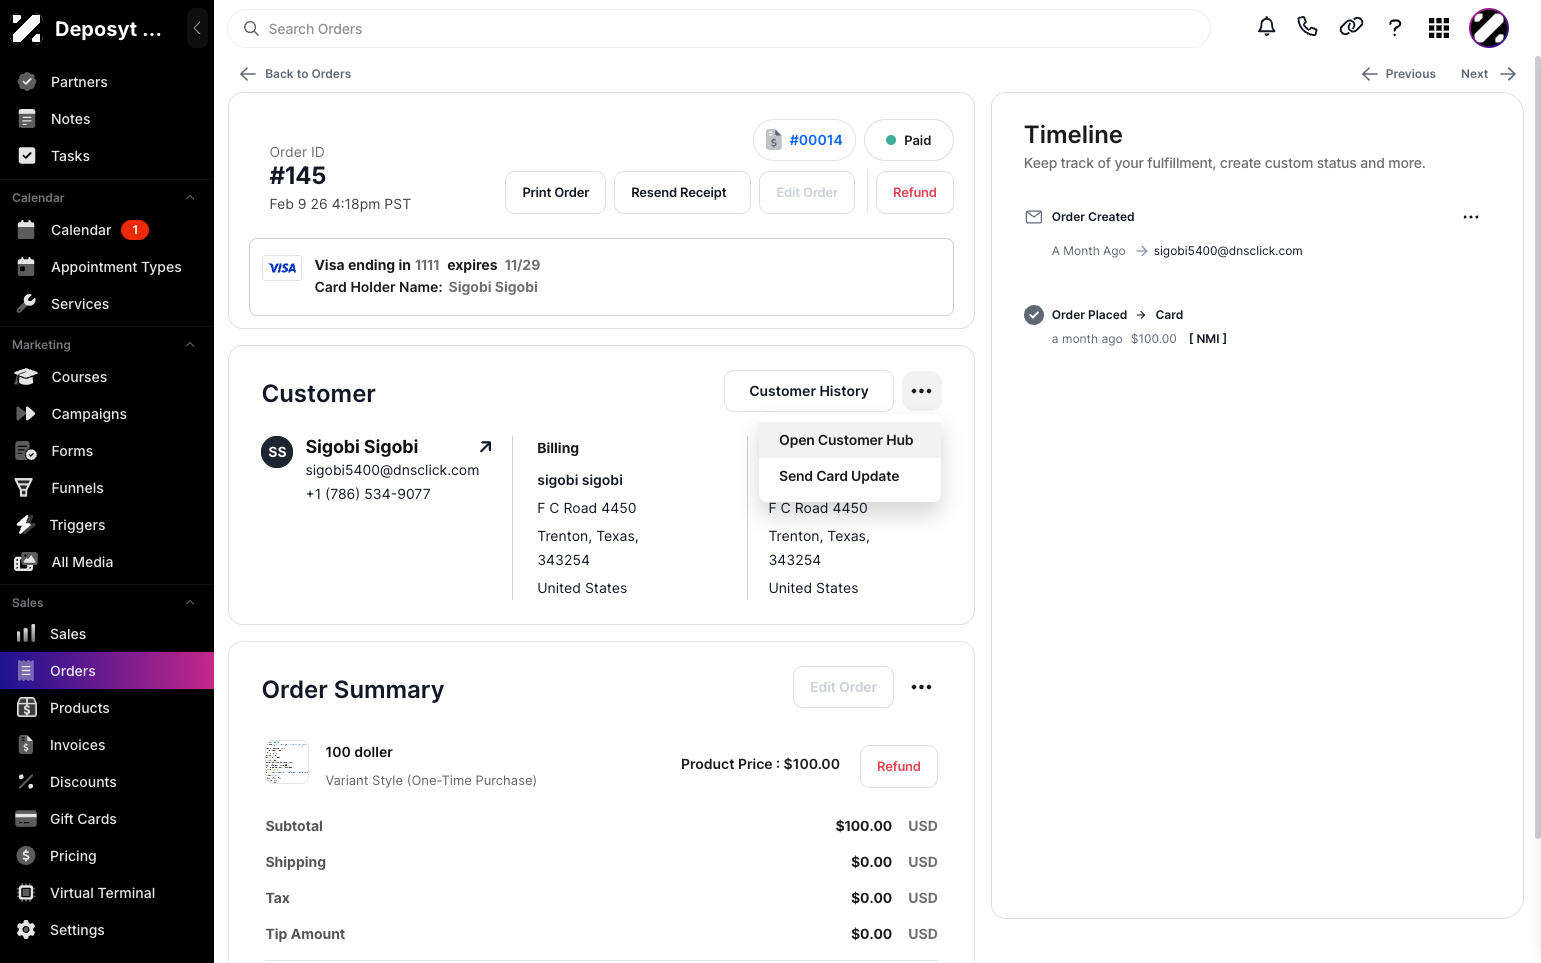Select Open Customer Hub
Image resolution: width=1541 pixels, height=963 pixels.
tap(850, 440)
